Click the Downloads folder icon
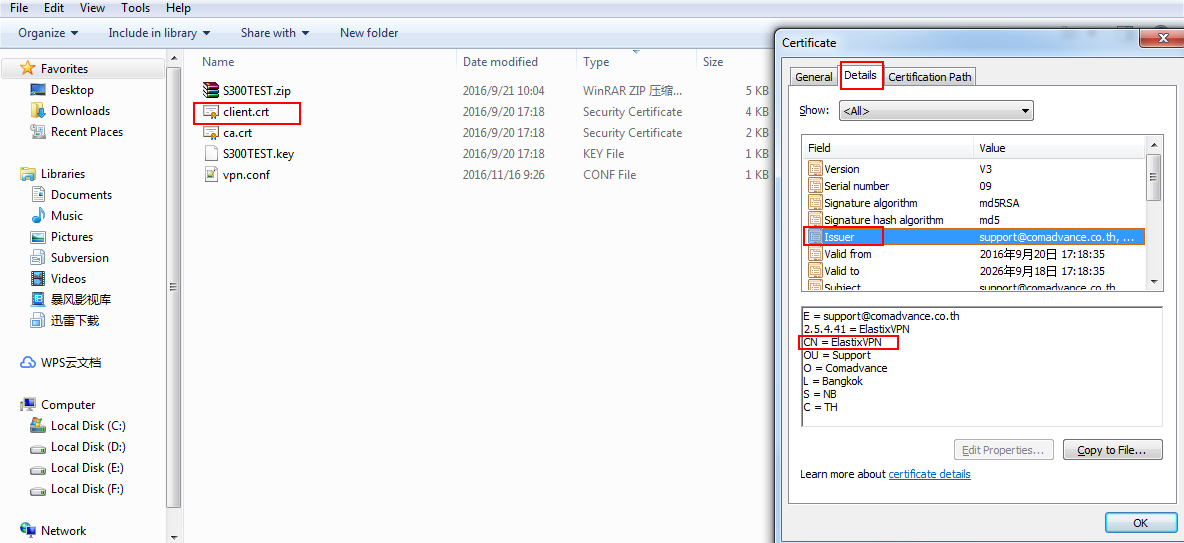Screen dimensions: 1184x543 click(39, 110)
